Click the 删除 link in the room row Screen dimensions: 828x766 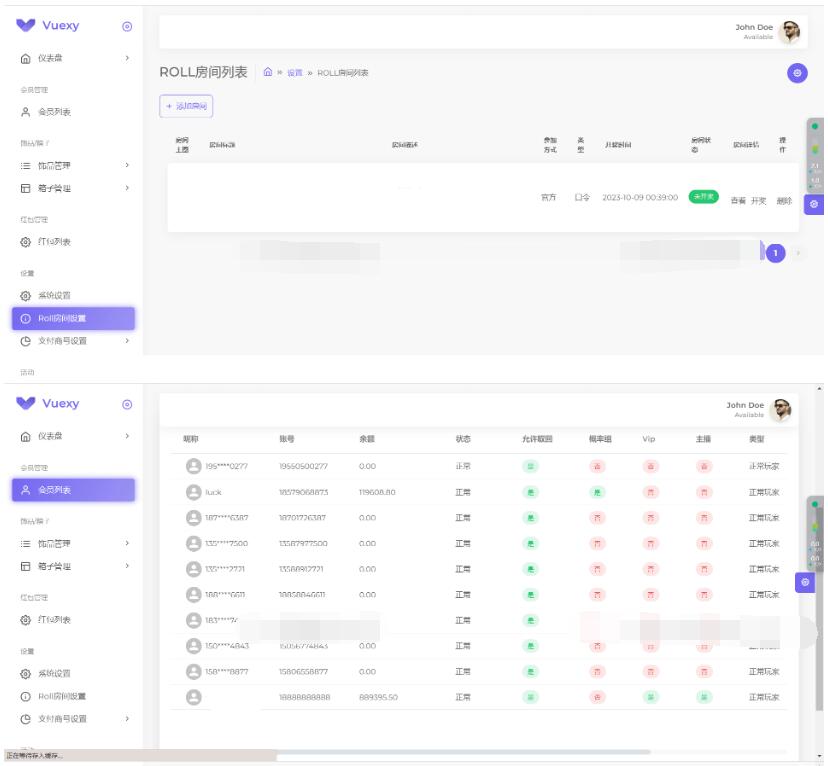point(784,201)
